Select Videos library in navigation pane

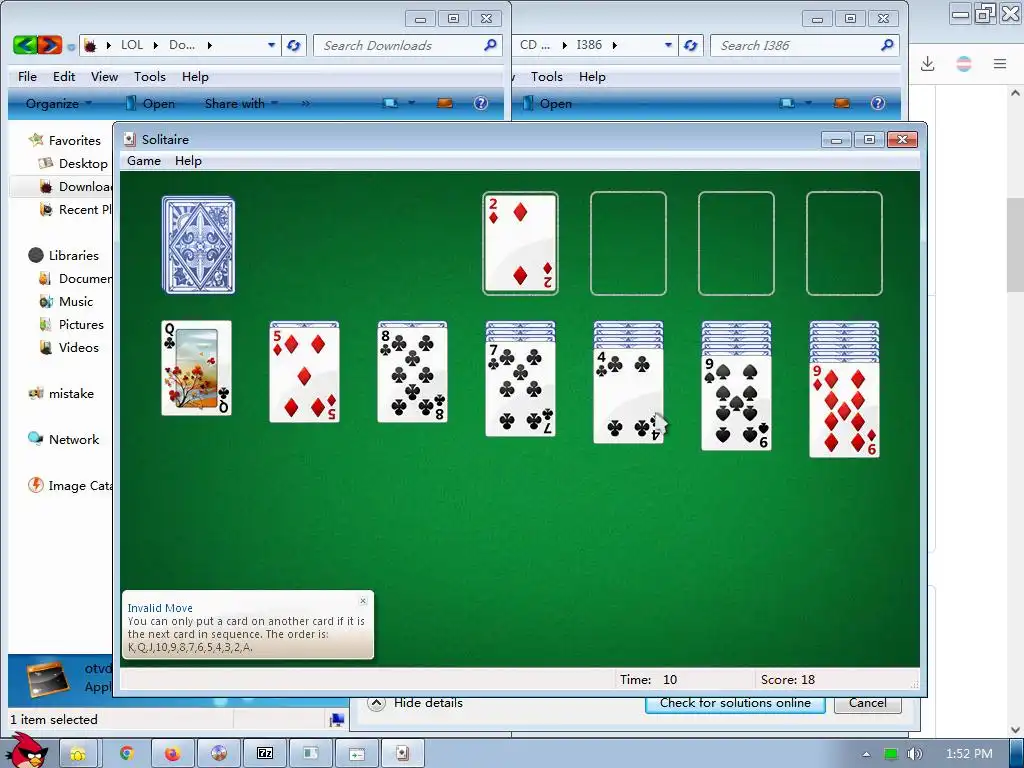coord(78,347)
